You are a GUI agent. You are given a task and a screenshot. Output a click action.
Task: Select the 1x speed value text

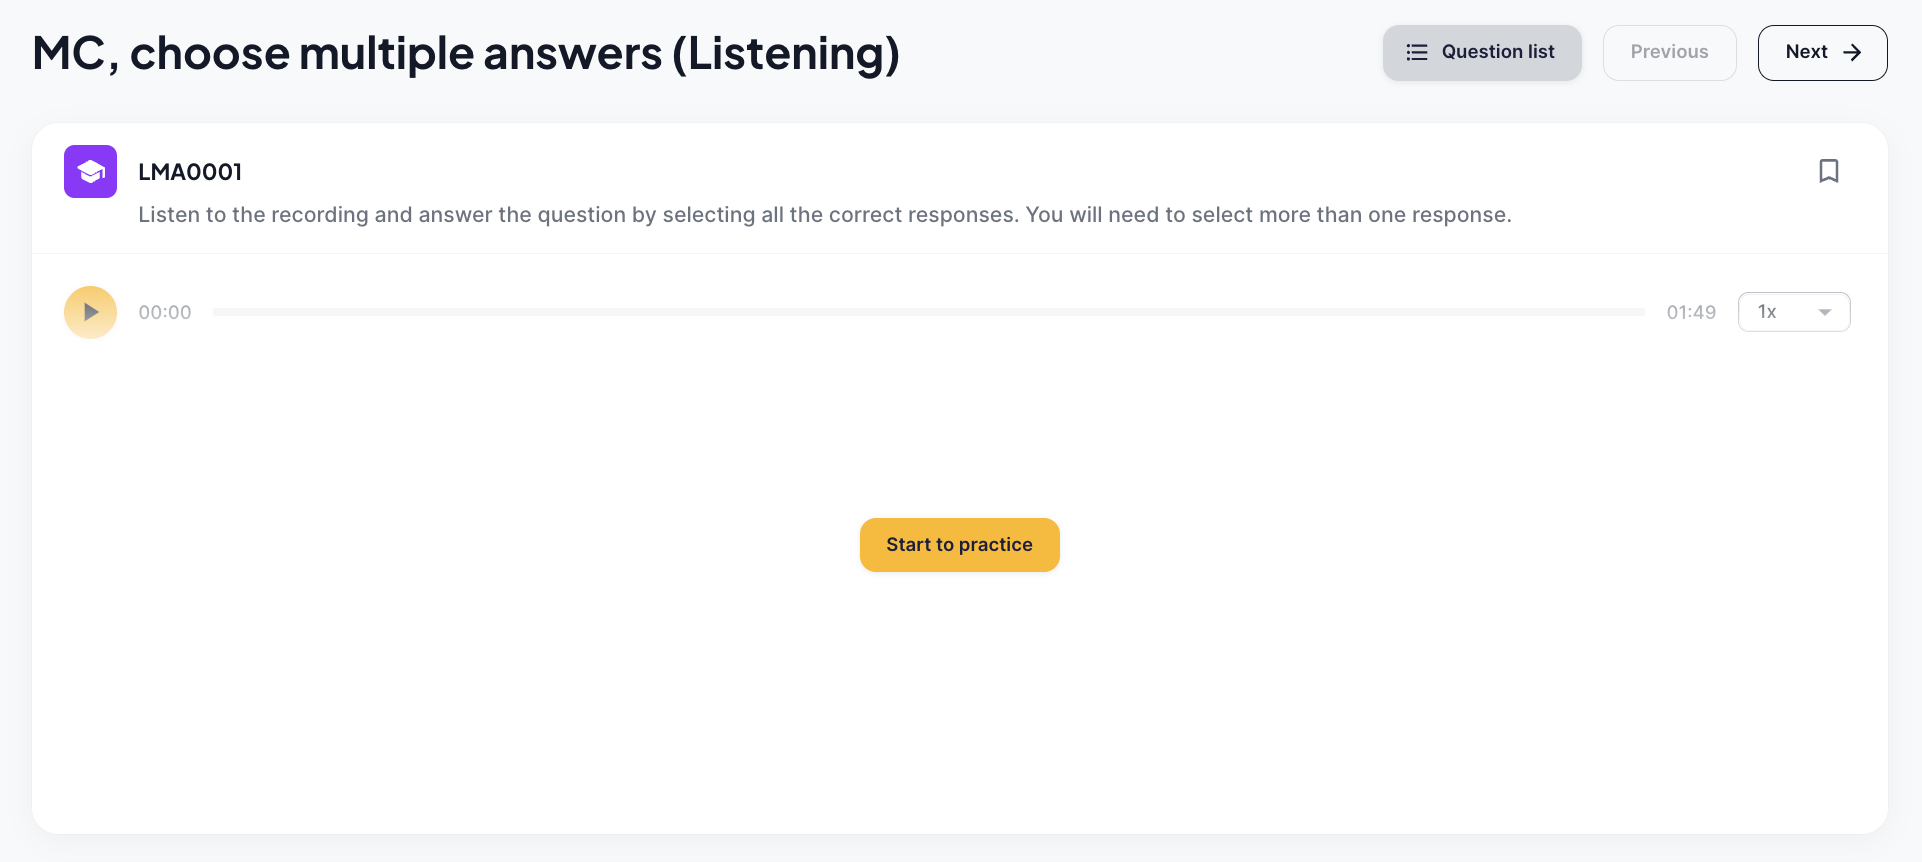point(1767,312)
